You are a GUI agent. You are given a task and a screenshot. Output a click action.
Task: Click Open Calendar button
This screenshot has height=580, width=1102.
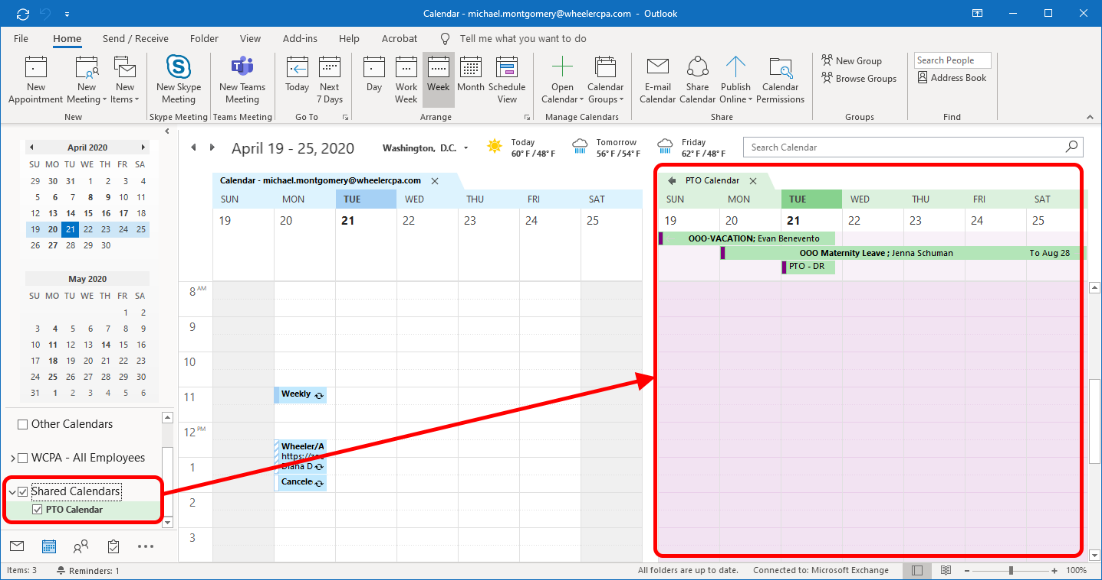(x=562, y=80)
